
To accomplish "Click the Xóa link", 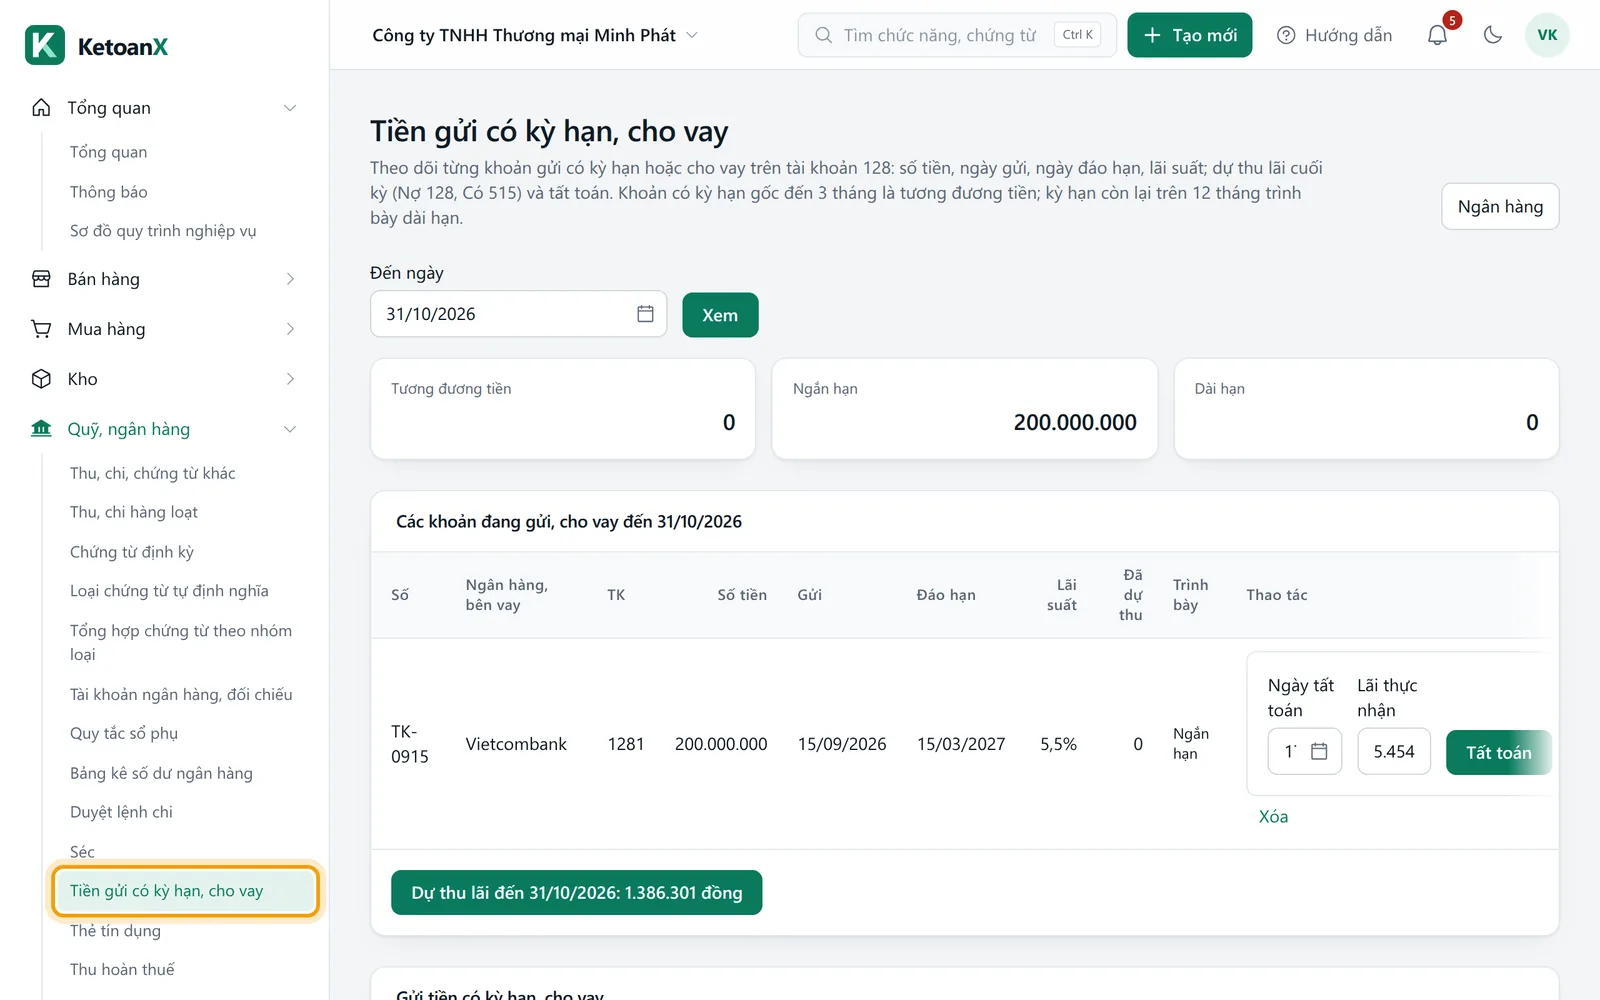I will pos(1273,816).
